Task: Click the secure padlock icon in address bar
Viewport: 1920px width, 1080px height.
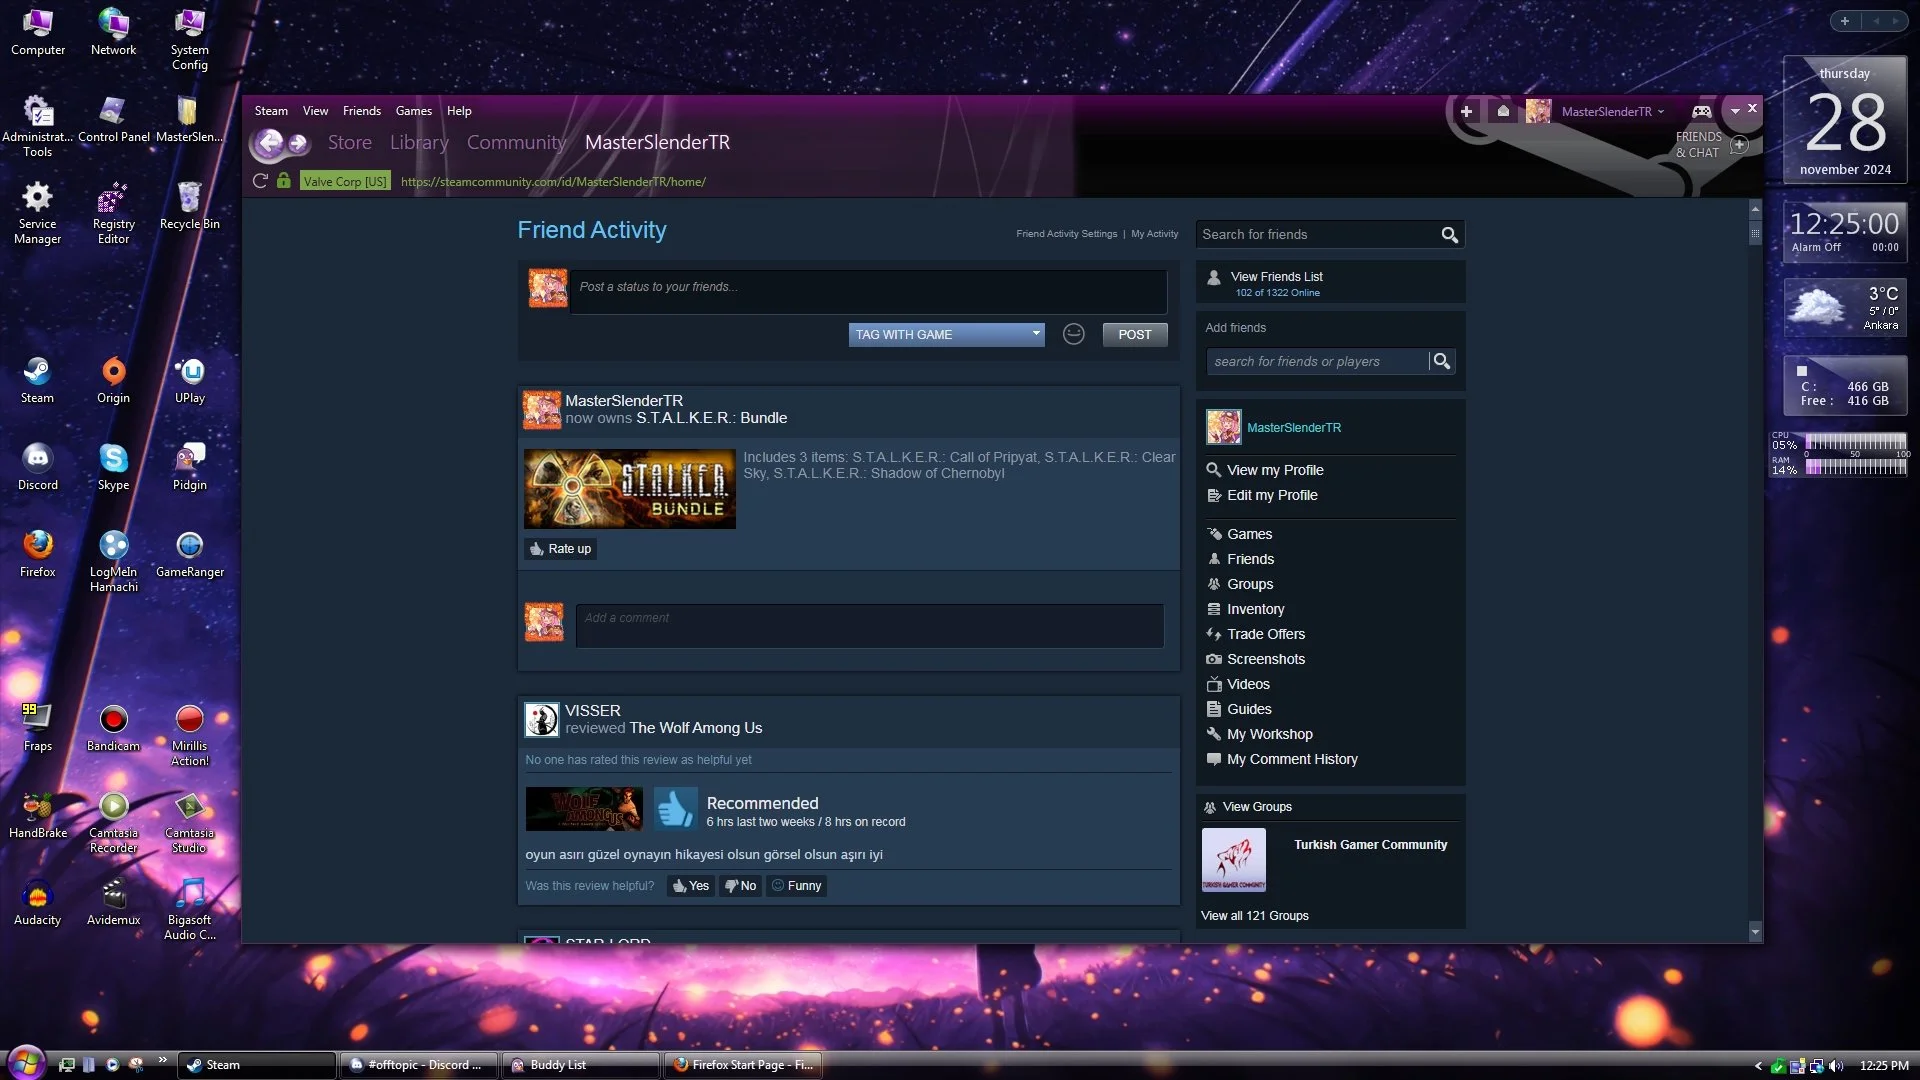Action: [284, 181]
